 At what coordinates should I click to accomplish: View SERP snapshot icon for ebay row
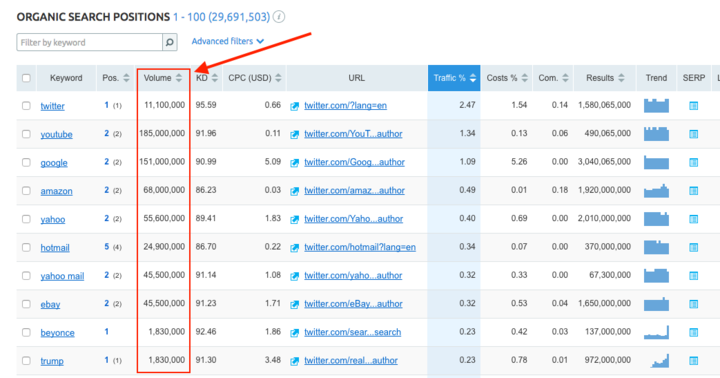tap(693, 304)
